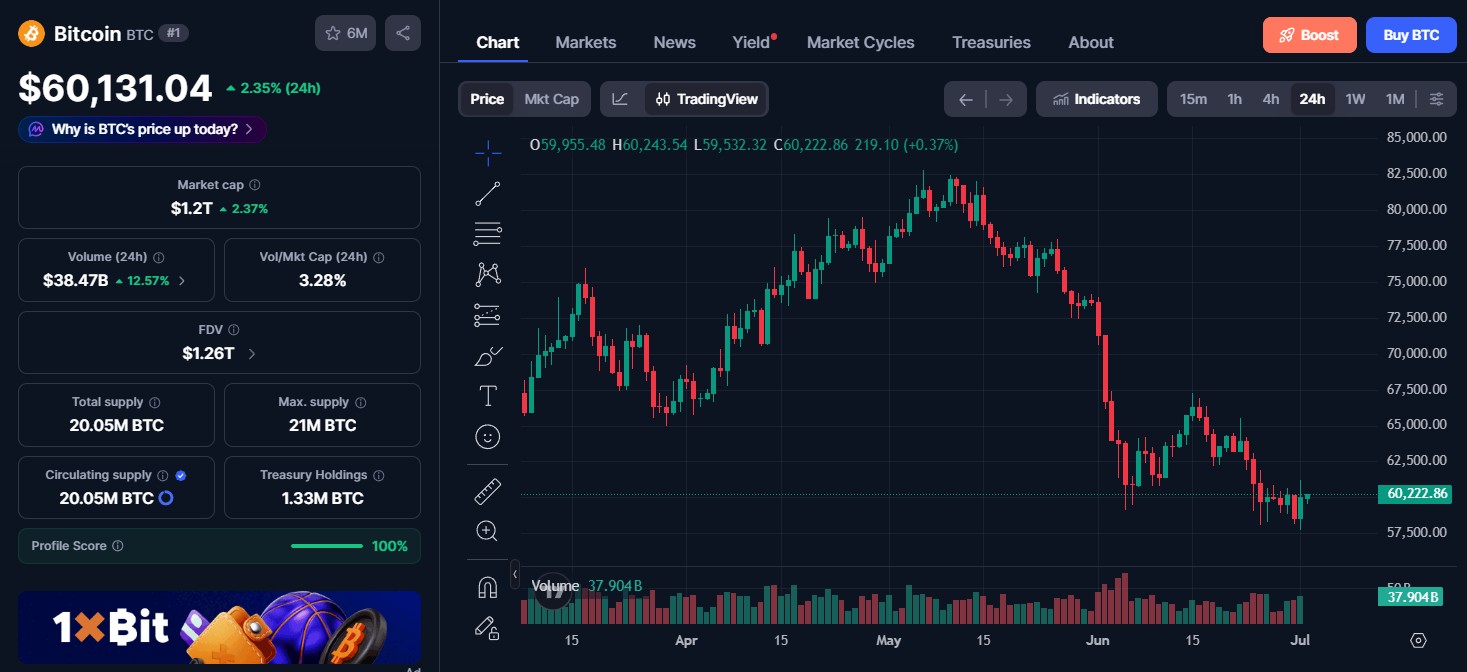
Task: Select the 1W timeframe
Action: click(x=1355, y=99)
